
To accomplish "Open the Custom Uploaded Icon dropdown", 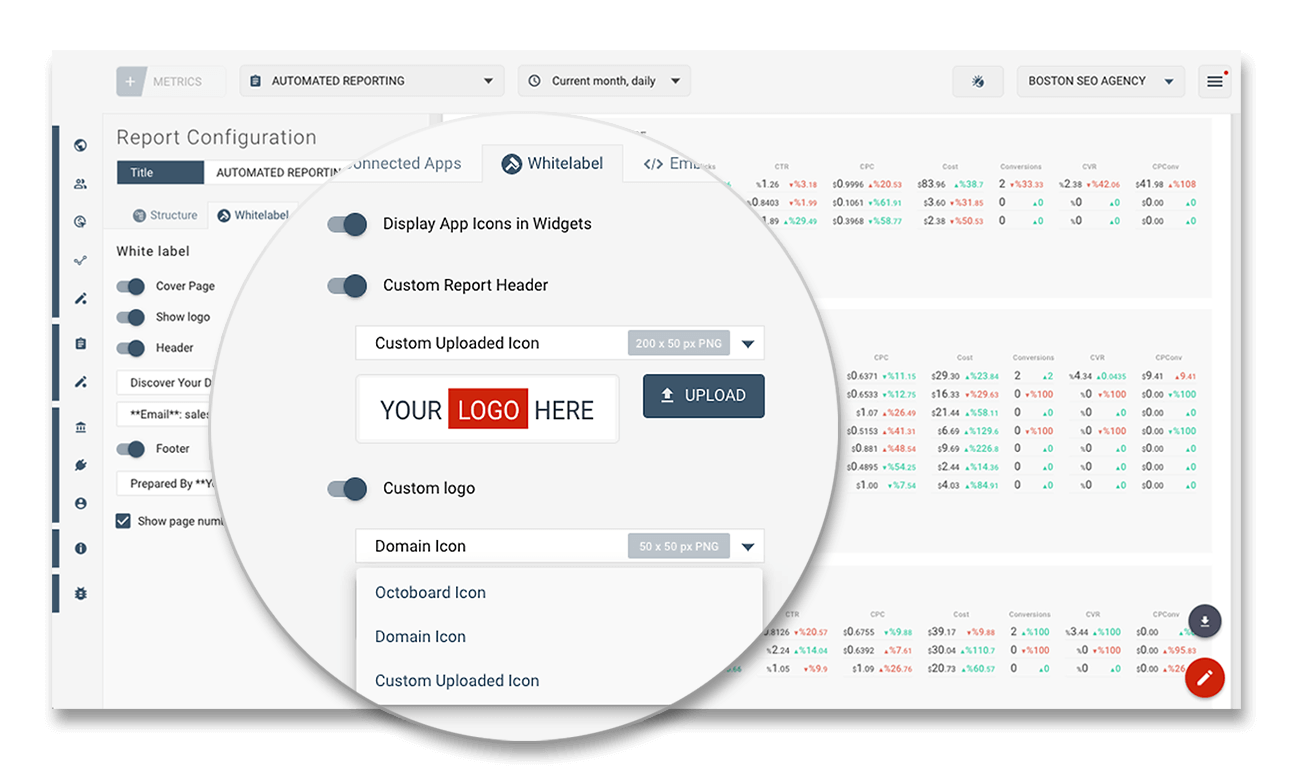I will point(748,342).
